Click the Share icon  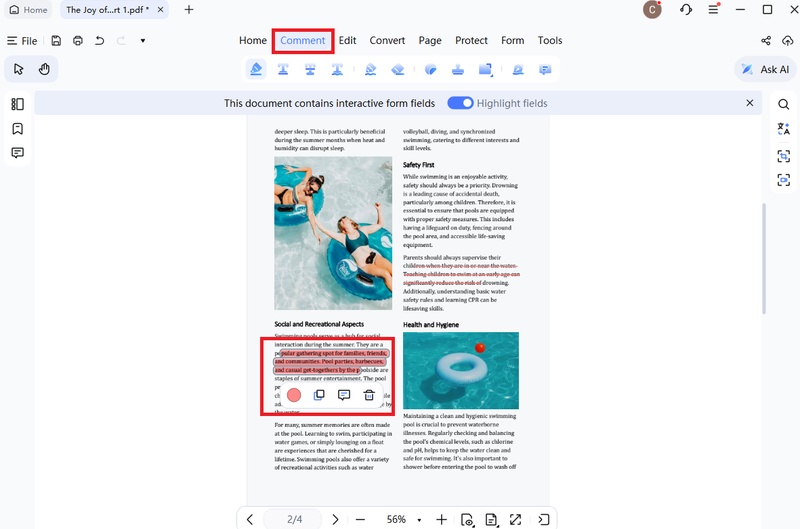tap(766, 40)
